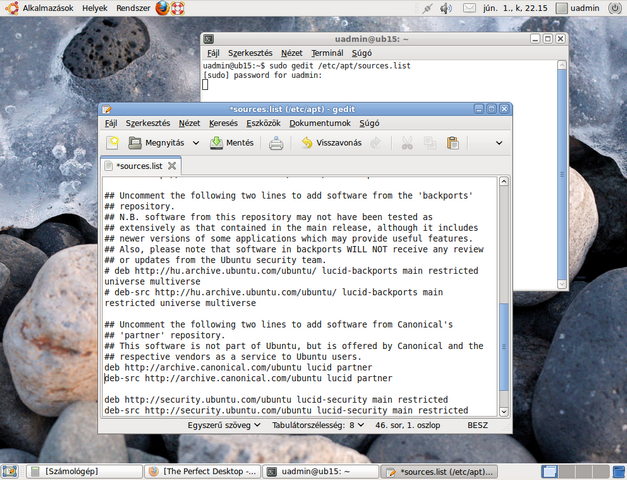The height and width of the screenshot is (480, 627).
Task: Click the Mentés (save) button
Action: click(231, 143)
